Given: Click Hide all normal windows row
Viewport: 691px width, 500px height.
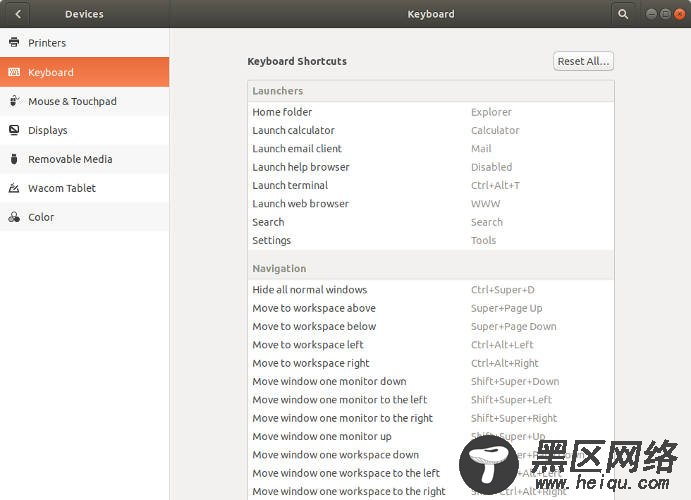Looking at the screenshot, I should [431, 290].
